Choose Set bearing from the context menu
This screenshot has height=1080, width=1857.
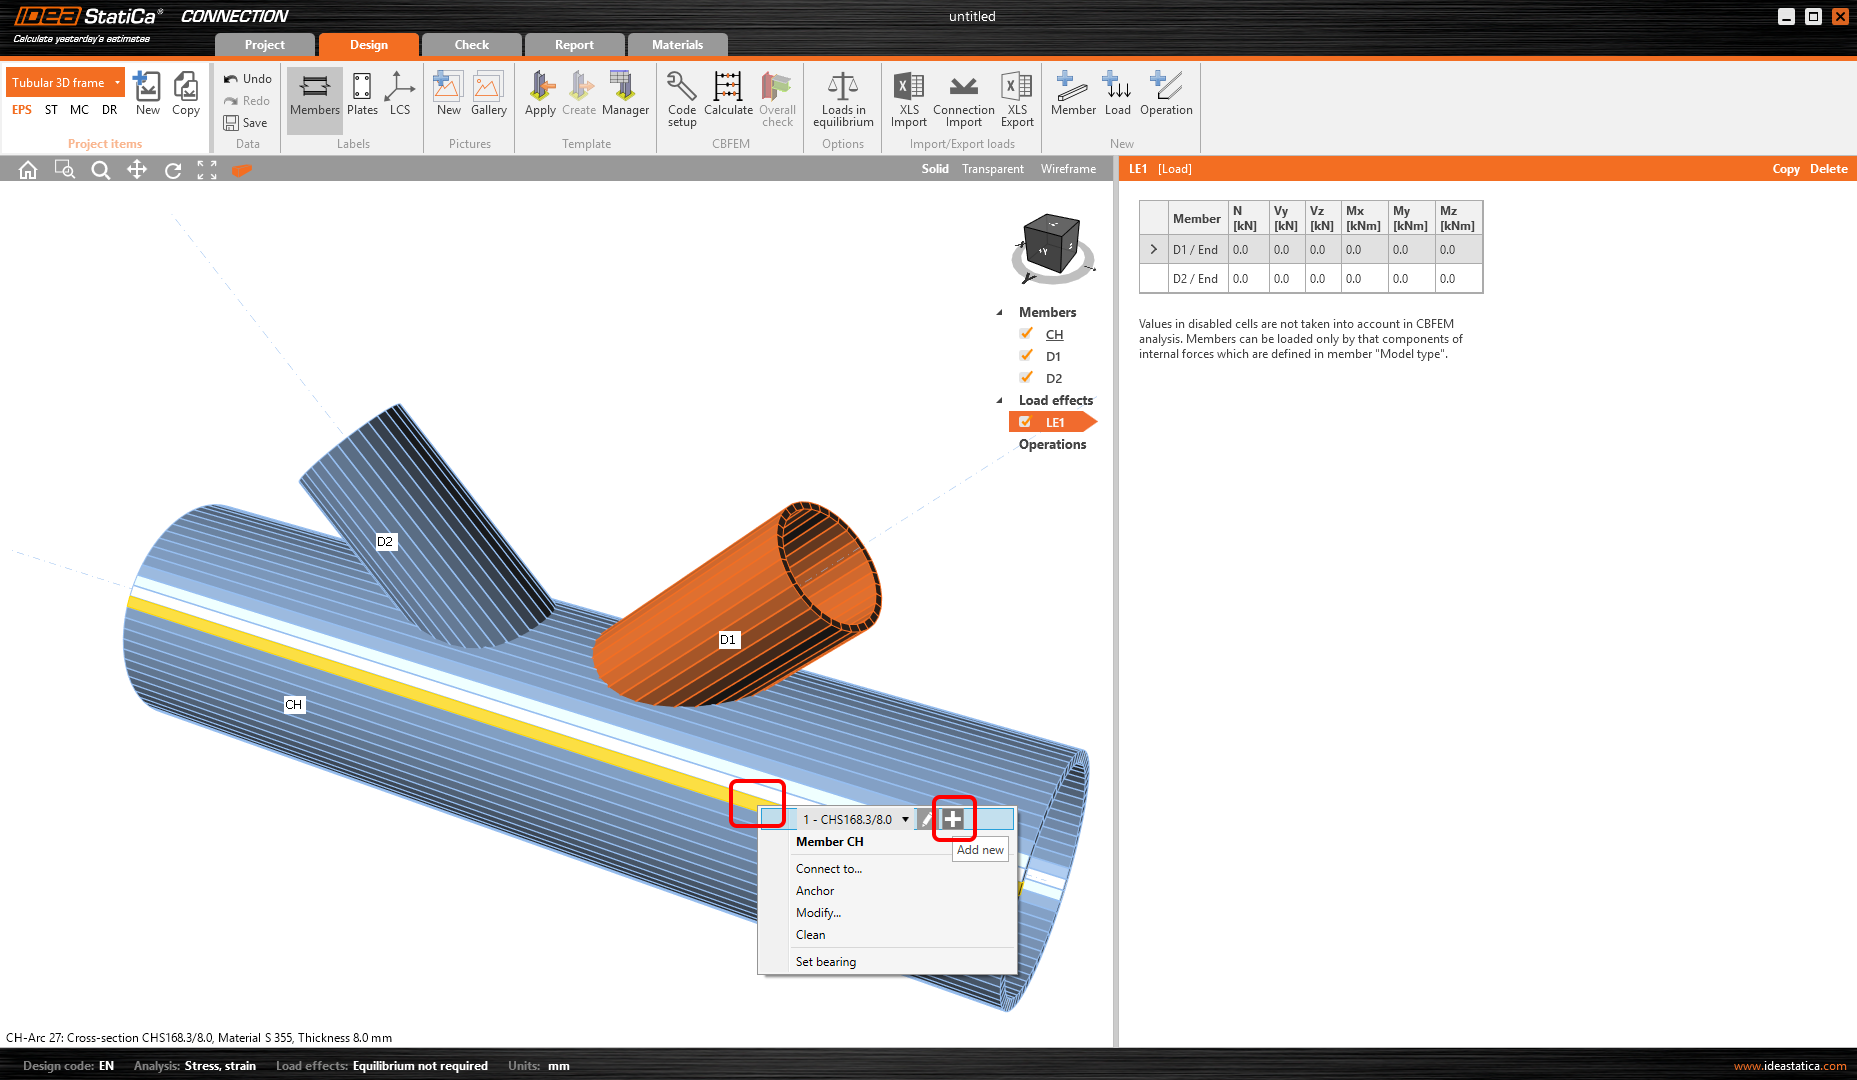coord(825,961)
